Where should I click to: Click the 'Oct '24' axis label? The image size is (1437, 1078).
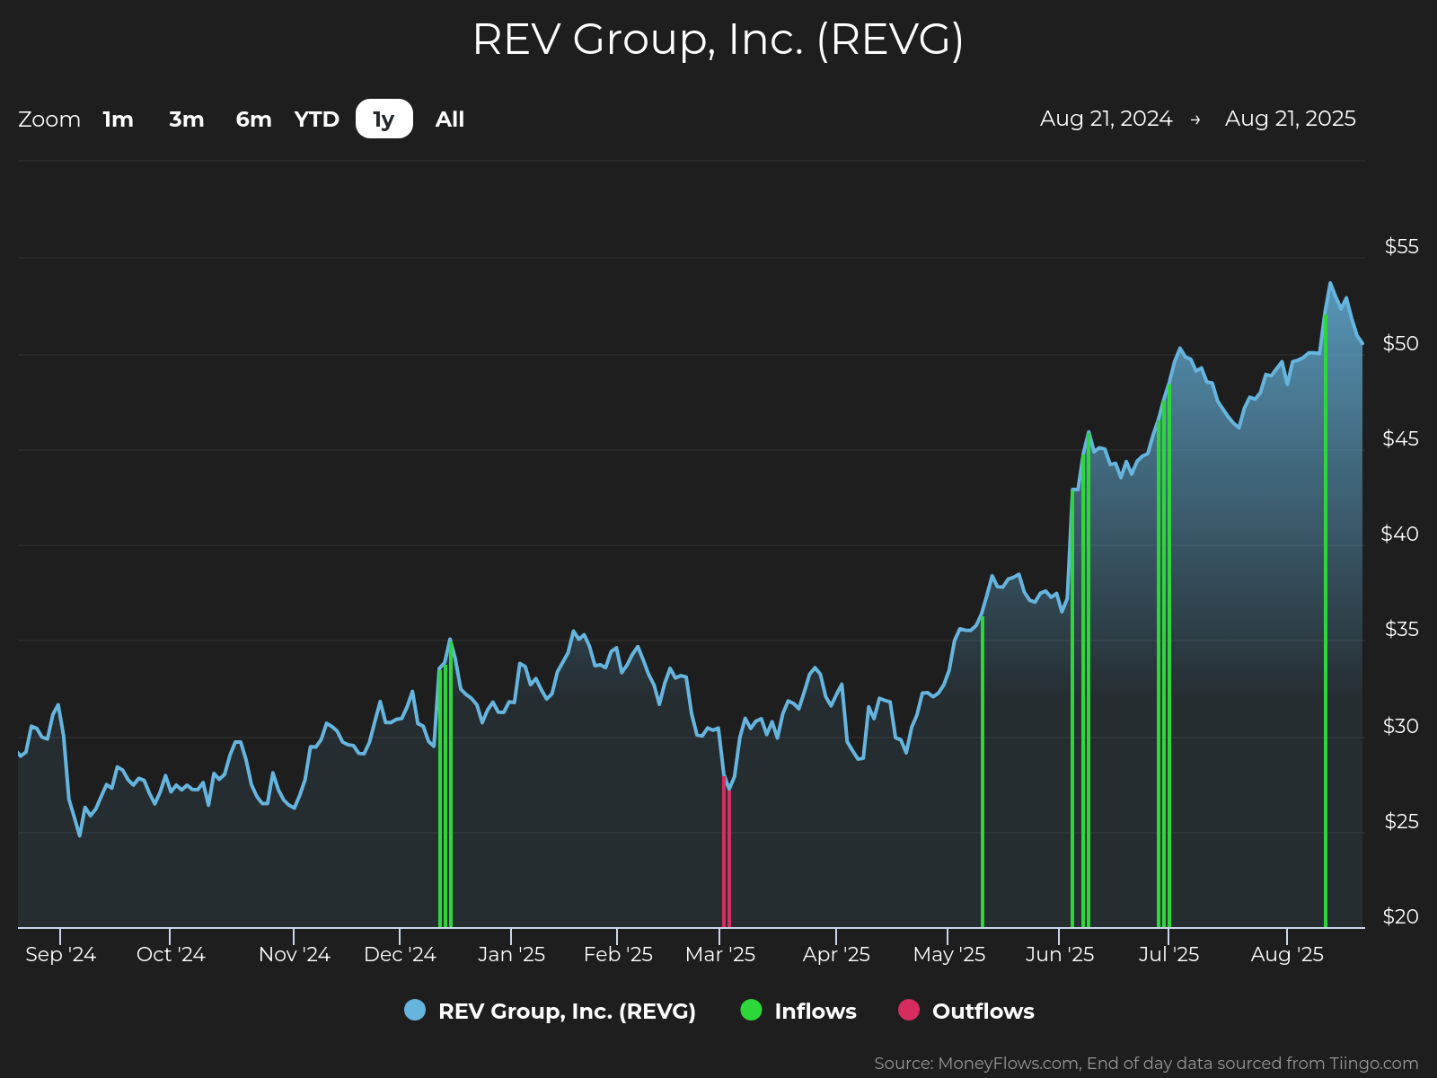tap(170, 954)
